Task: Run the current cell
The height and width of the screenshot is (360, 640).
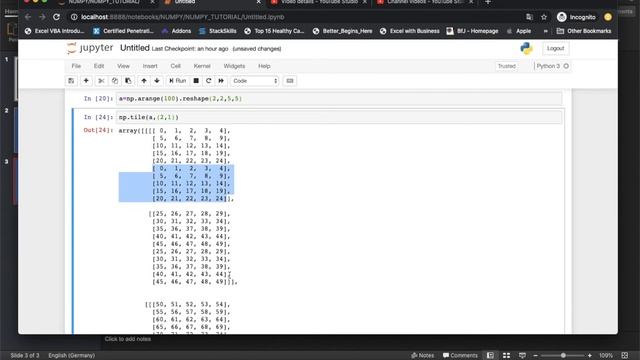Action: pos(178,81)
